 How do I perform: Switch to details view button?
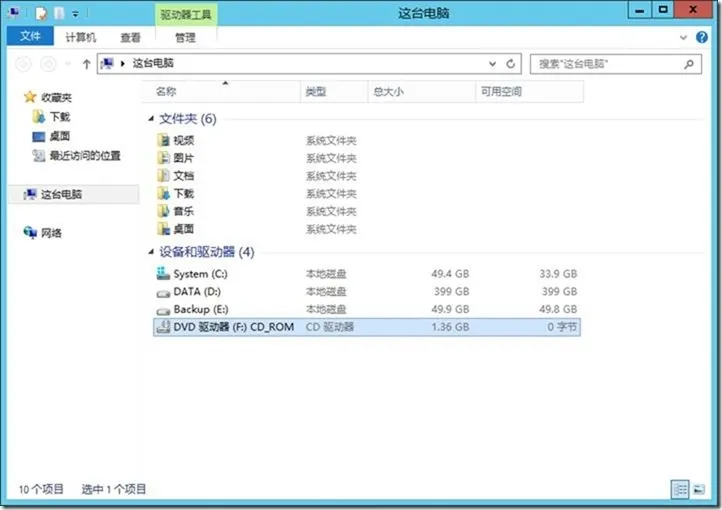click(x=680, y=489)
